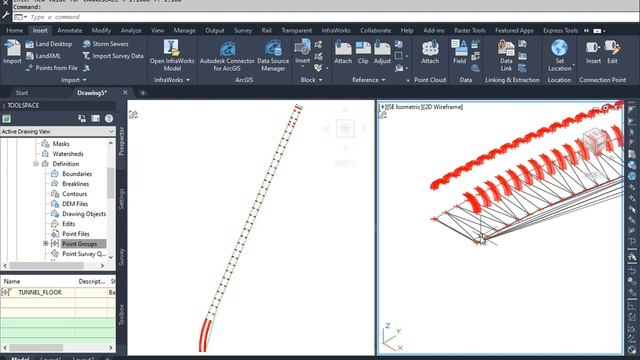Click the green Toolspace tab icon
Image resolution: width=640 pixels, height=360 pixels.
tap(6, 119)
